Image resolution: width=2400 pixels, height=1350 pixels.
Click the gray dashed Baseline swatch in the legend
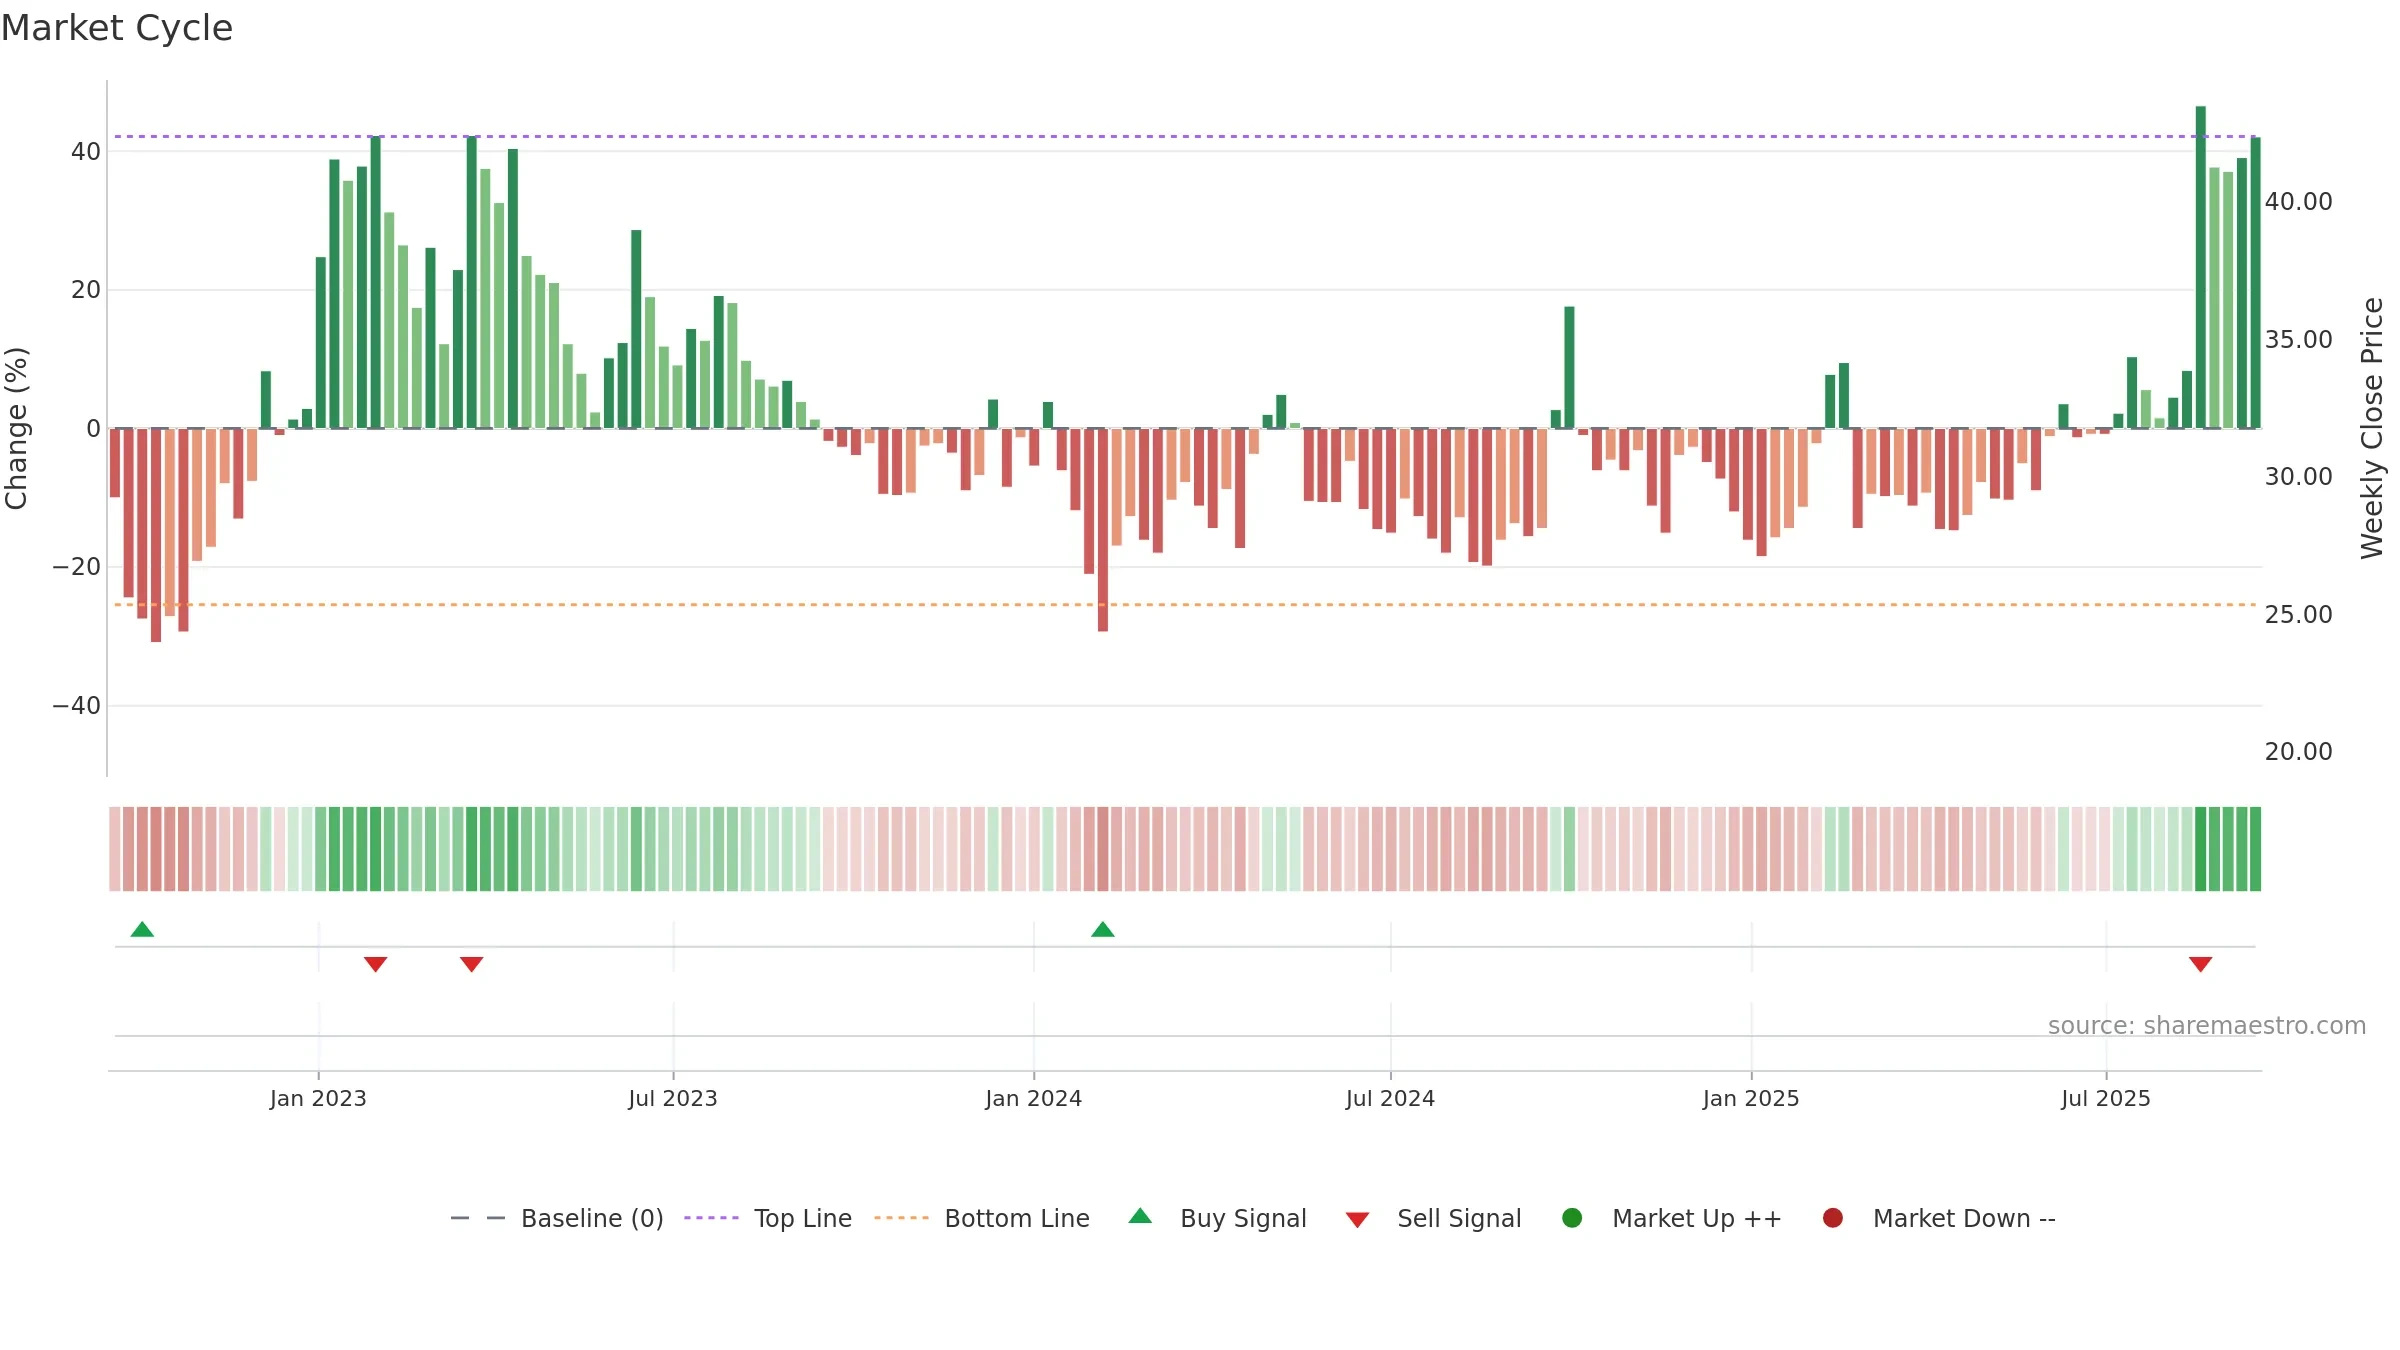(478, 1218)
